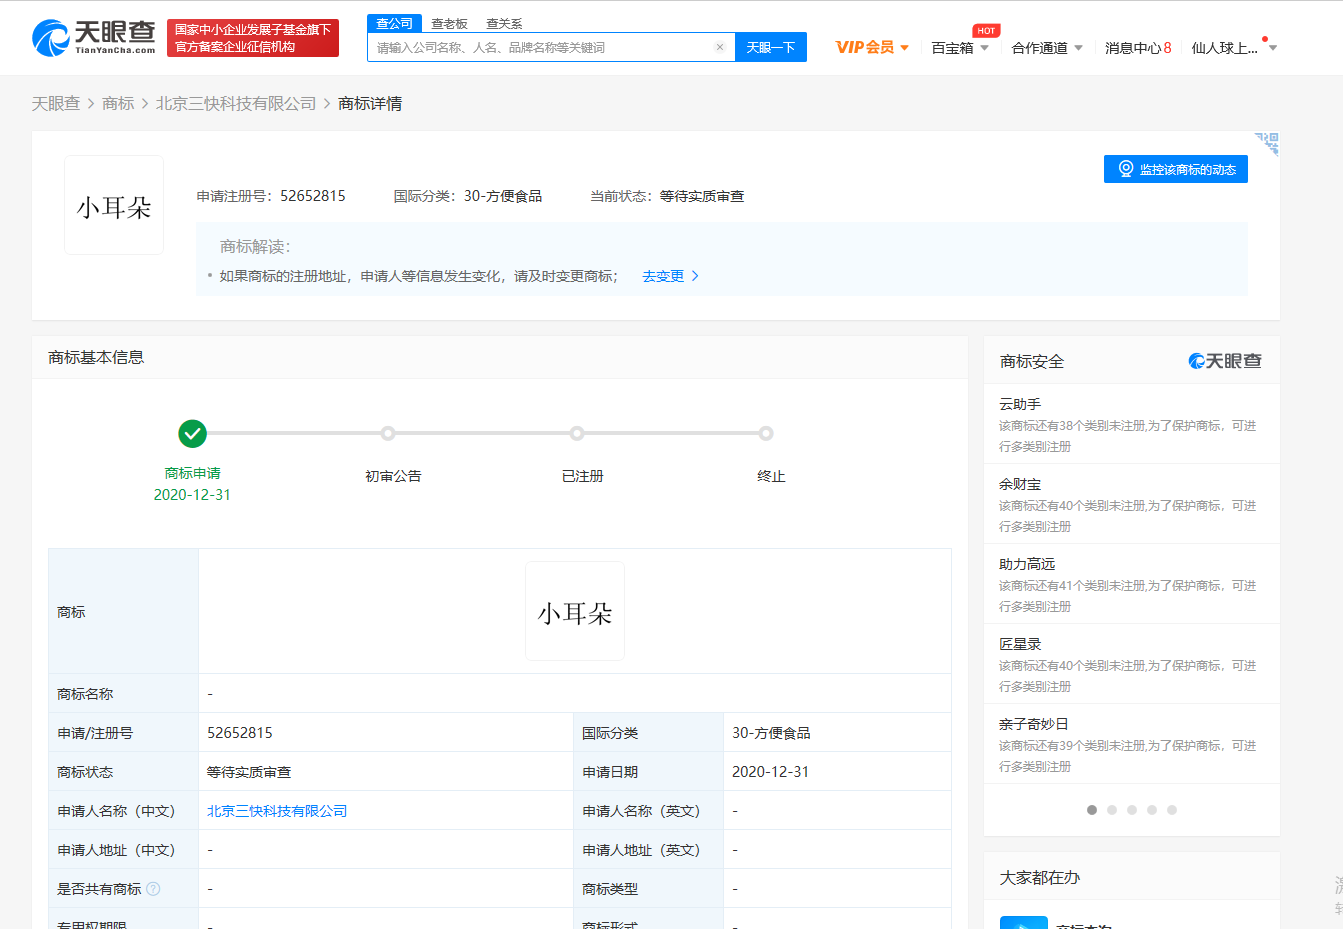Switch to the 查公司 search tab
The height and width of the screenshot is (929, 1343).
point(394,23)
